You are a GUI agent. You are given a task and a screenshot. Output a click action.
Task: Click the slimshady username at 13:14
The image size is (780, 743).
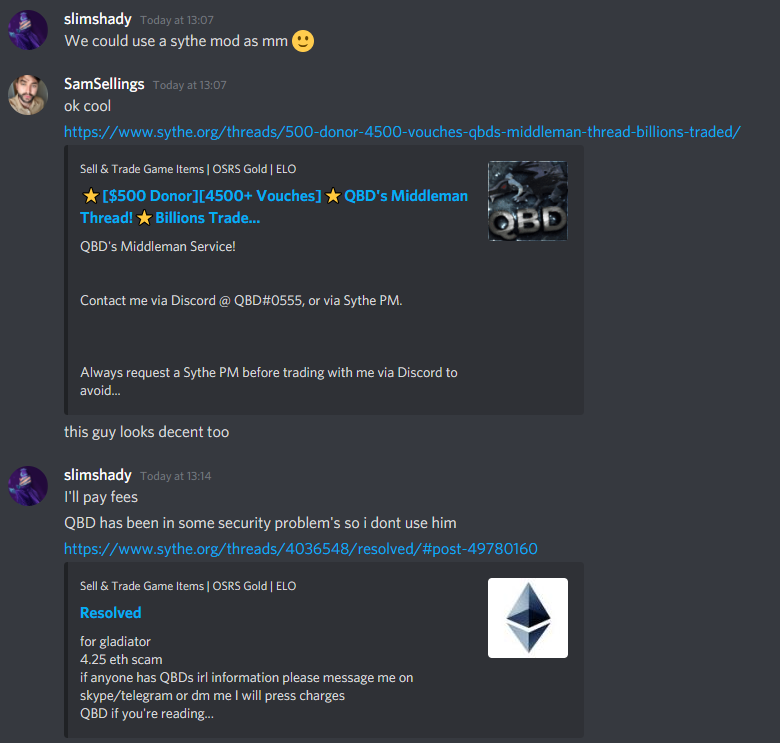tap(98, 475)
